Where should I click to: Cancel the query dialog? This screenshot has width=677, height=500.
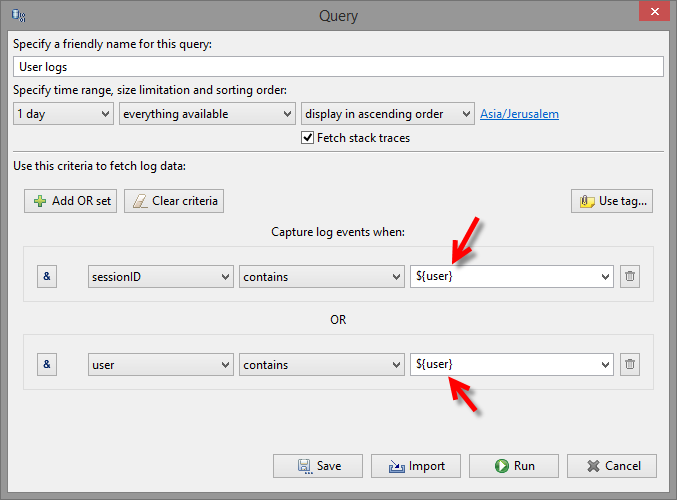(612, 466)
